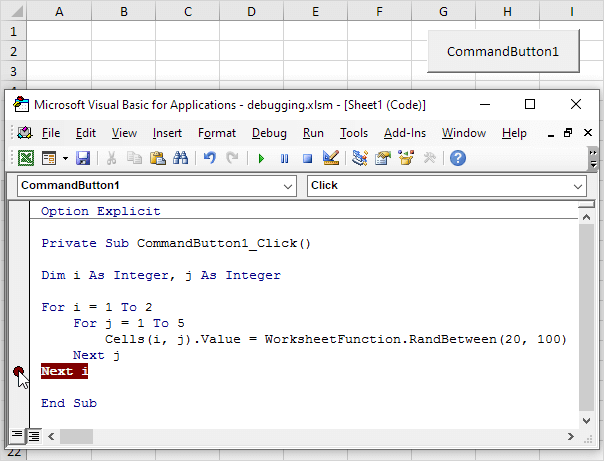
Task: Open the Tools menu
Action: pos(354,133)
